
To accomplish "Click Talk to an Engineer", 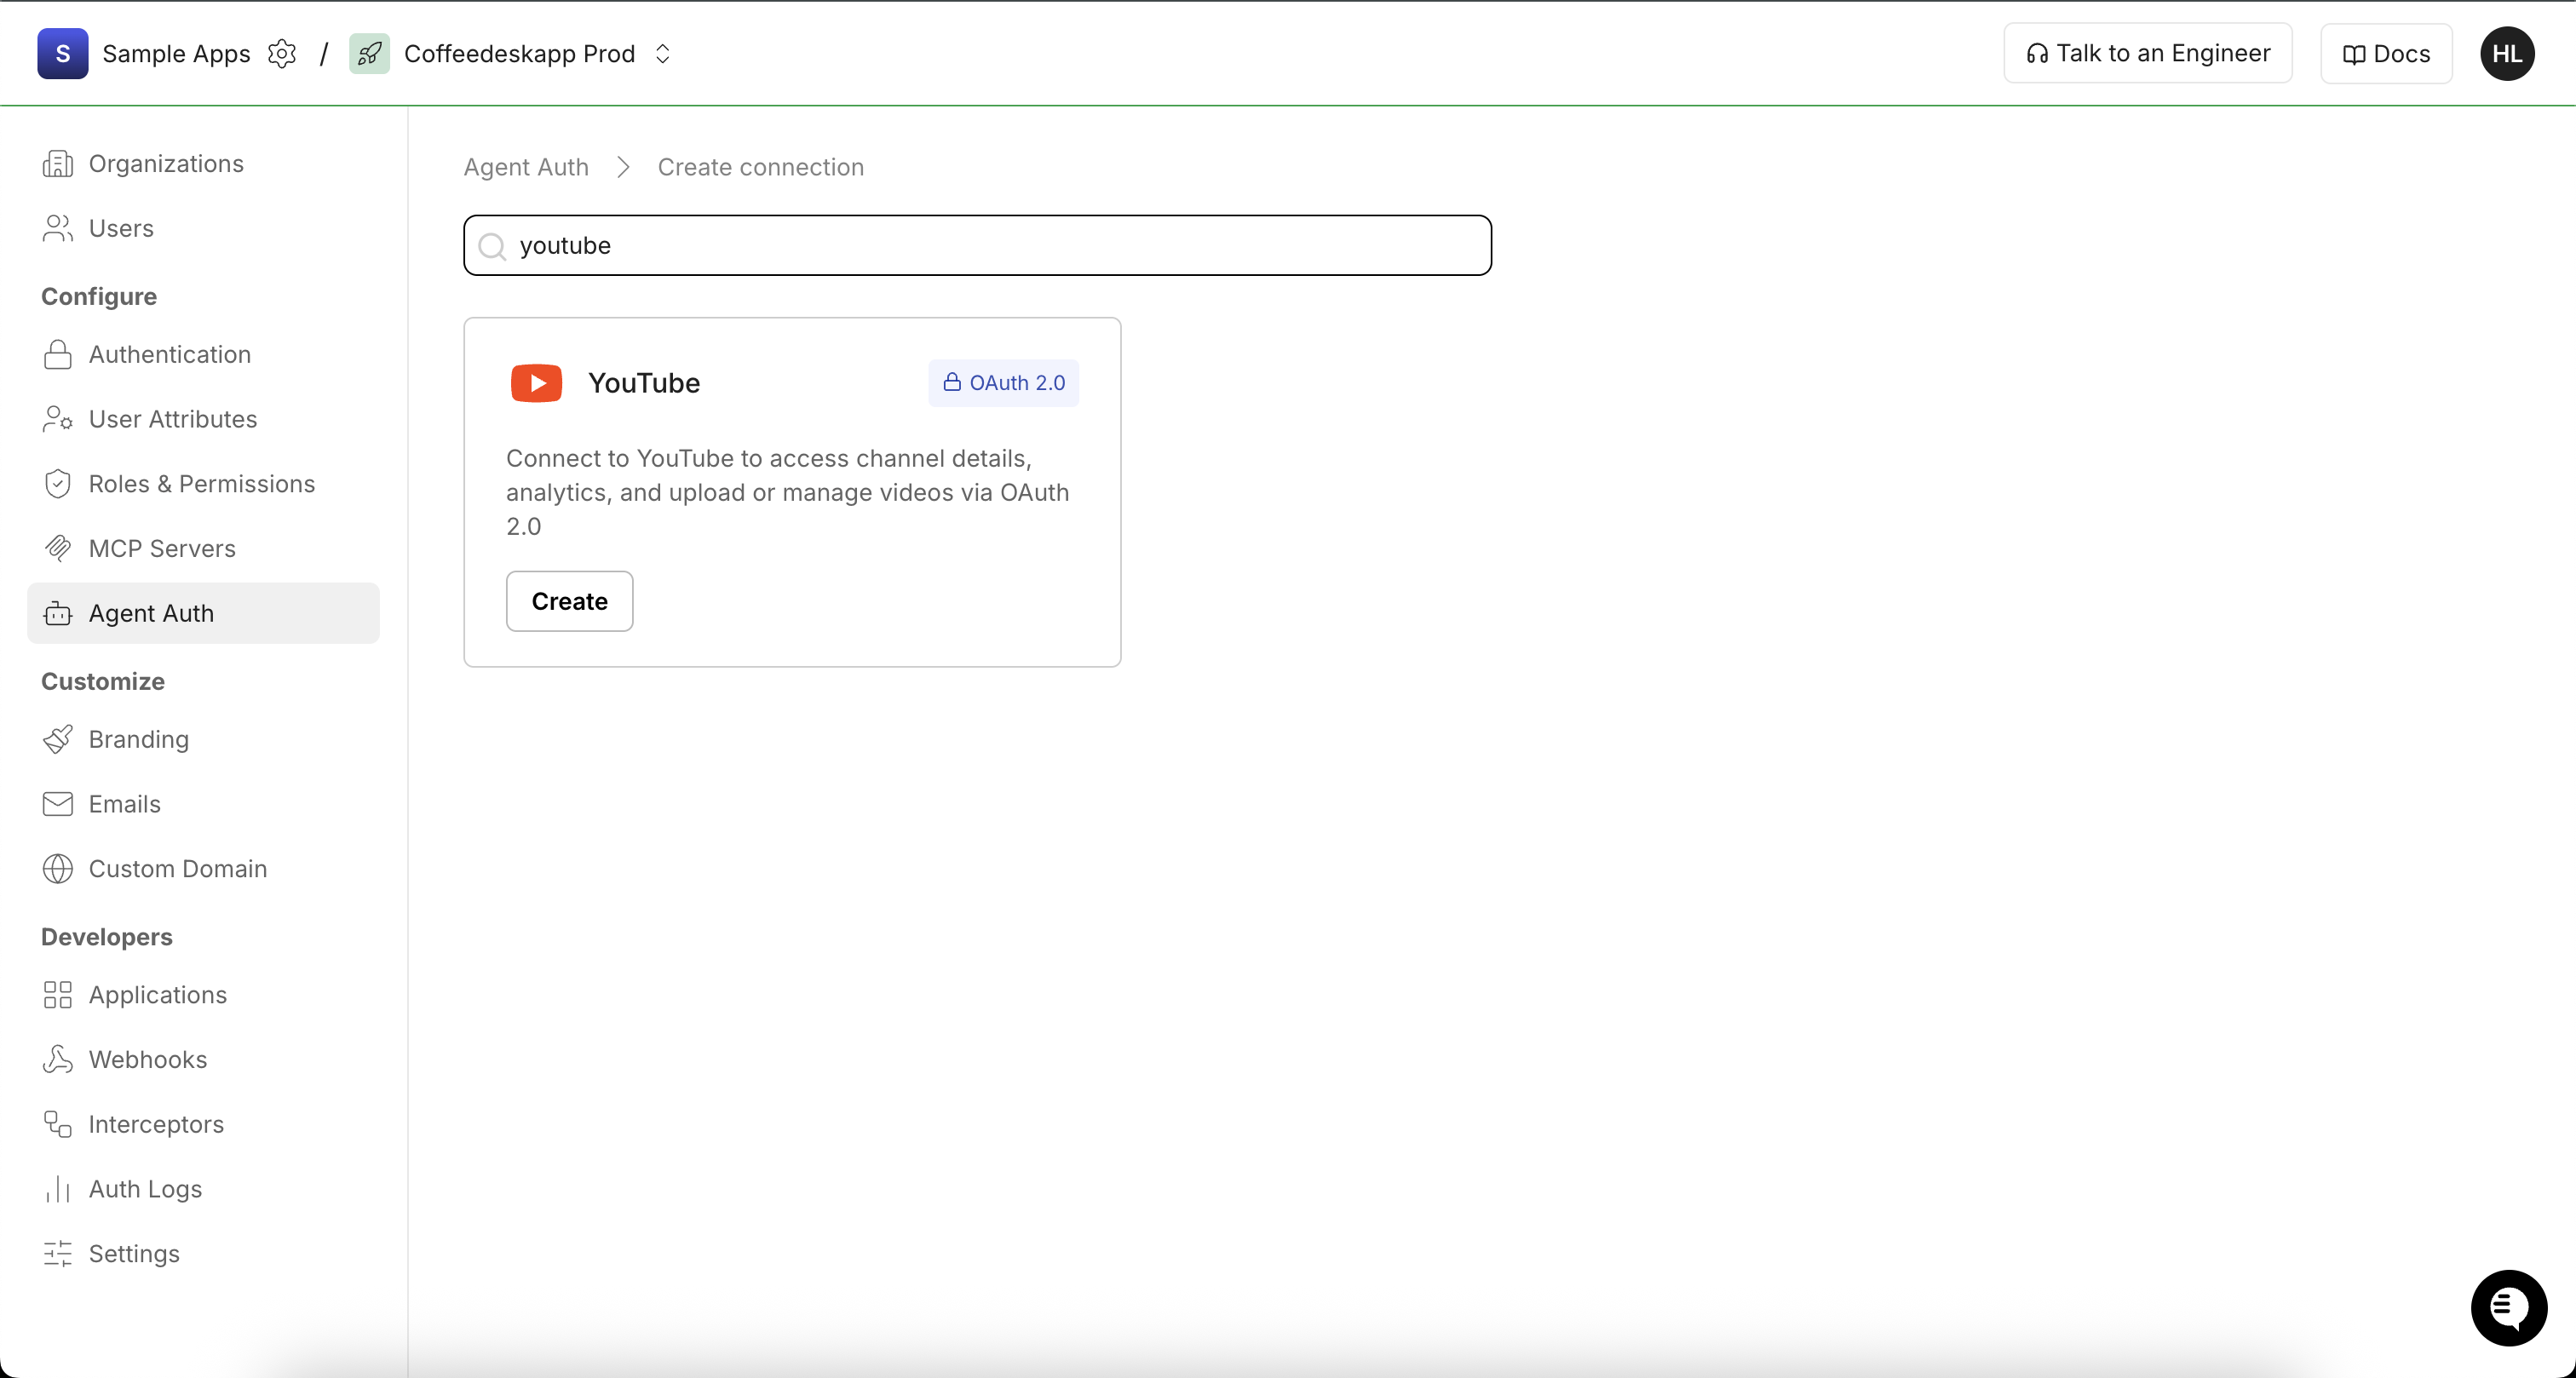I will (2147, 53).
